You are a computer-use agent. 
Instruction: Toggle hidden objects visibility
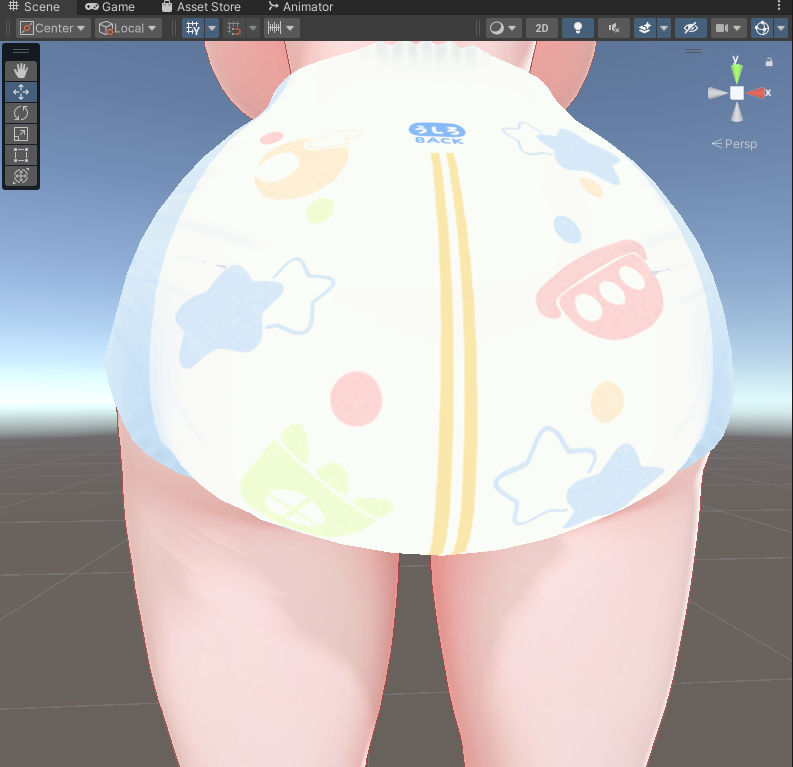pos(691,28)
